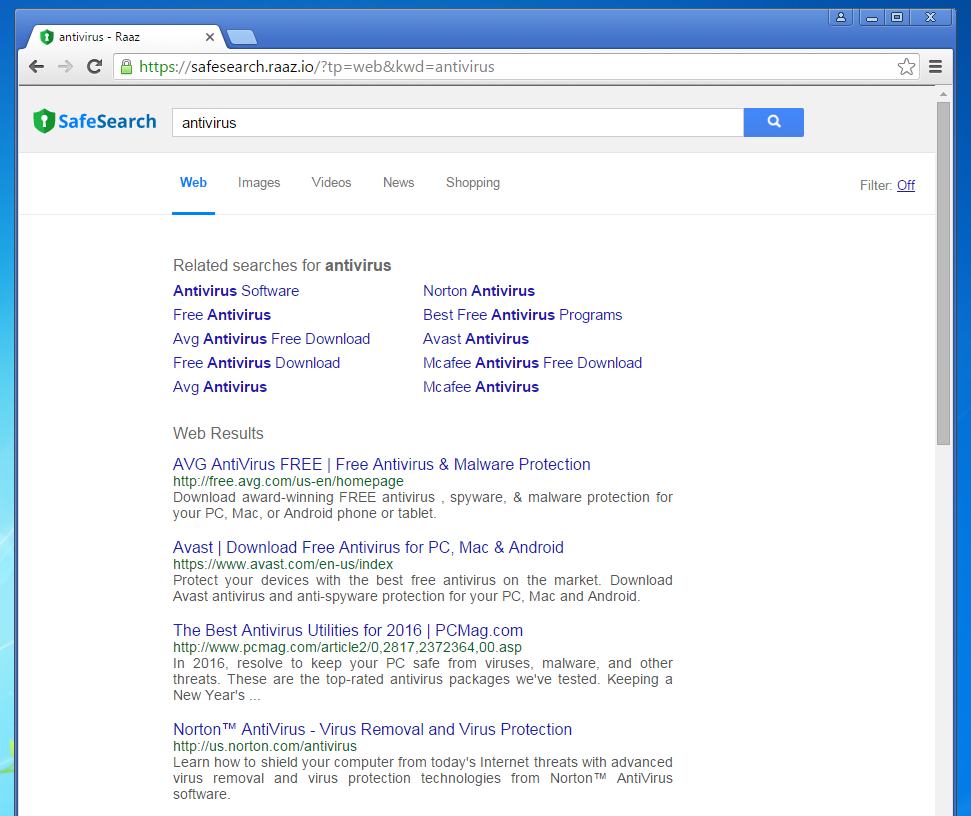The width and height of the screenshot is (971, 816).
Task: Open the 'Avast | Download Free Antivirus' result
Action: click(368, 547)
